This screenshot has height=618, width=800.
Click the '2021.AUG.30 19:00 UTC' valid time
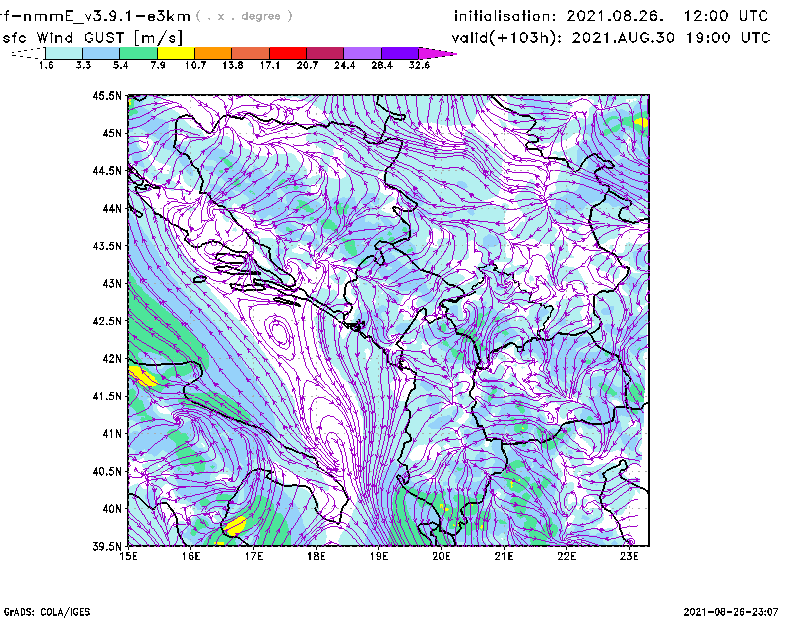[670, 38]
